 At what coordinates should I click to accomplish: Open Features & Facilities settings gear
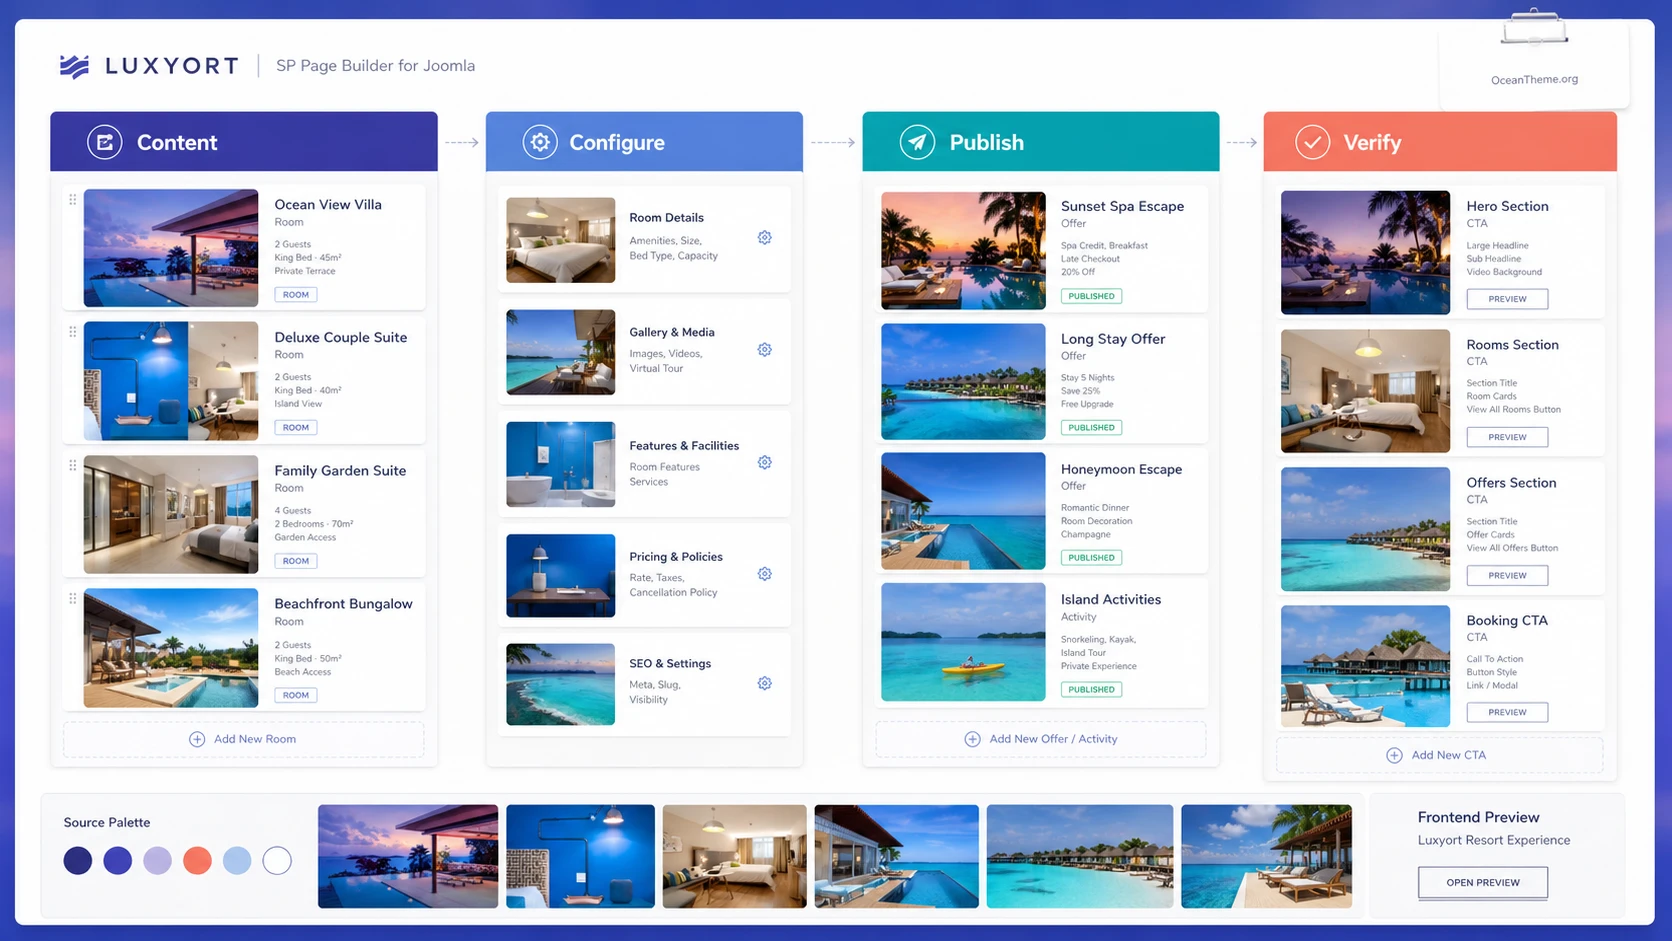[x=764, y=463]
